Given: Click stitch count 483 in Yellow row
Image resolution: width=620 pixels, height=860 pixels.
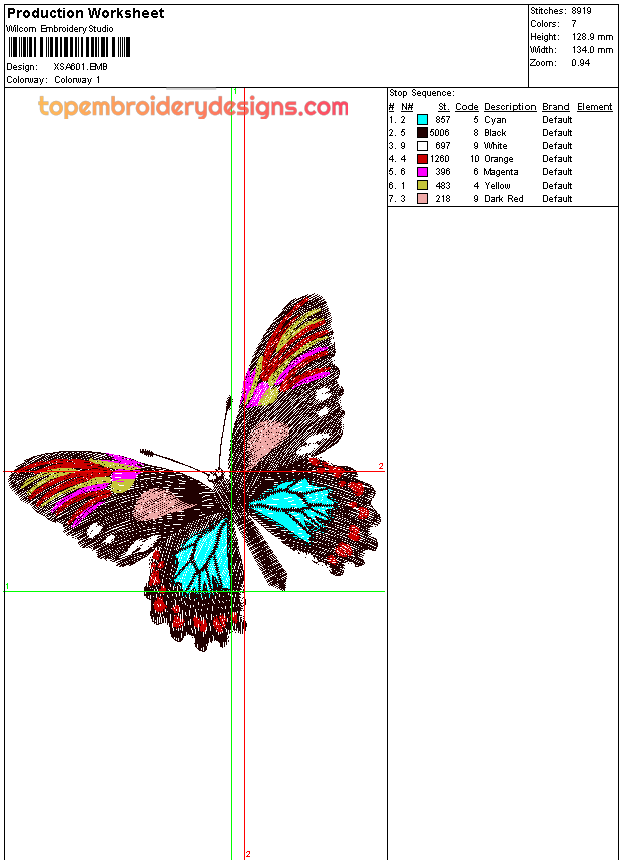Looking at the screenshot, I should tap(443, 185).
